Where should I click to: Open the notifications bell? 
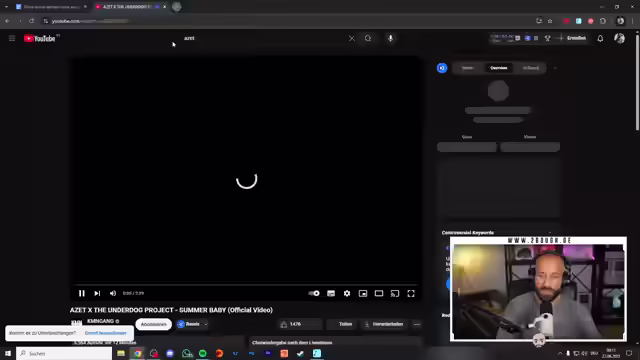(600, 38)
